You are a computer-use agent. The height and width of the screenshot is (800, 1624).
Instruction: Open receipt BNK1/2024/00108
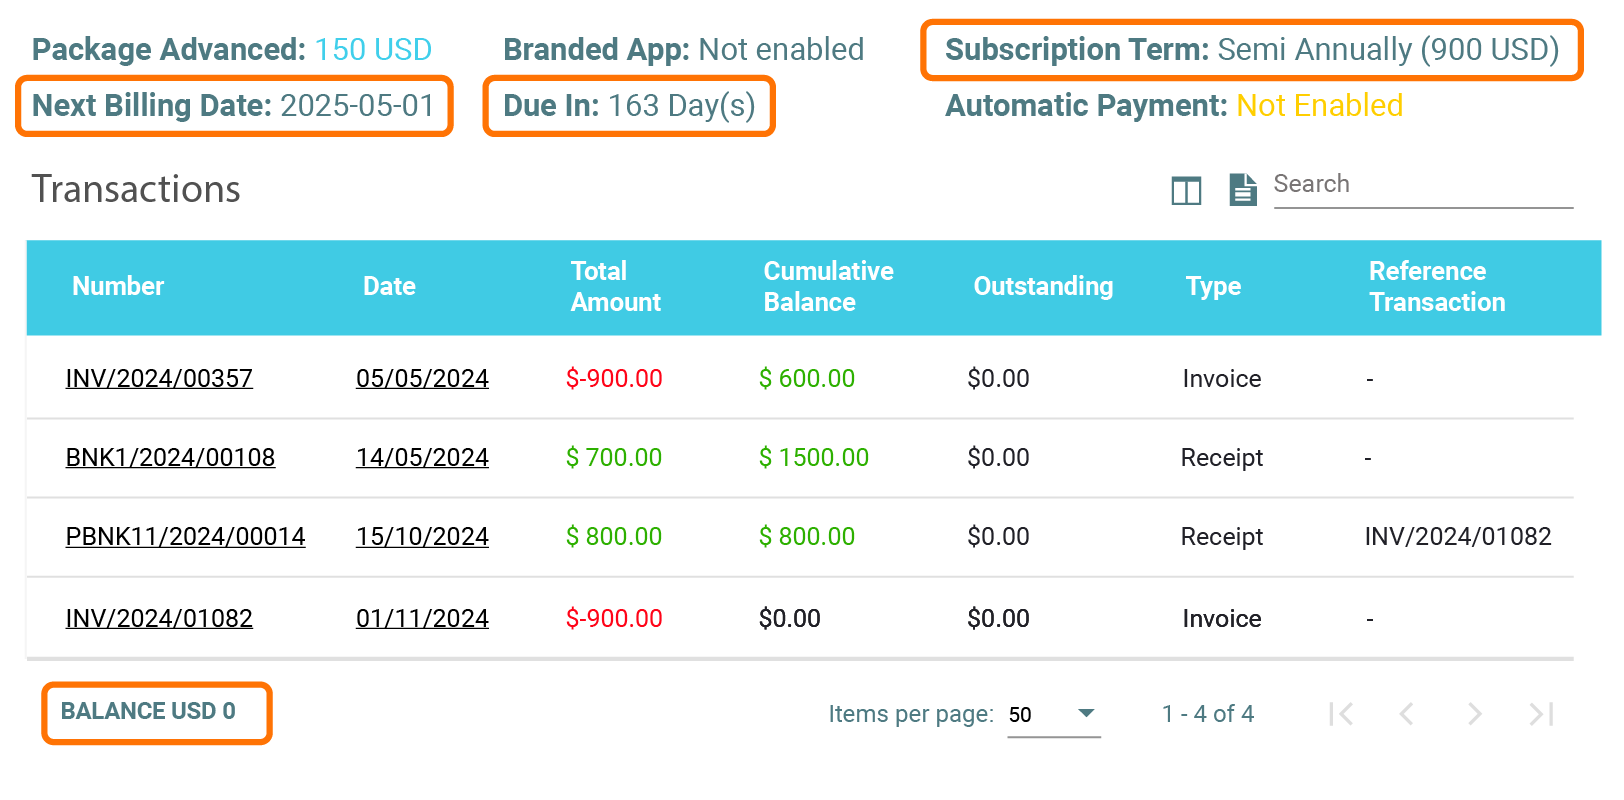[x=170, y=458]
